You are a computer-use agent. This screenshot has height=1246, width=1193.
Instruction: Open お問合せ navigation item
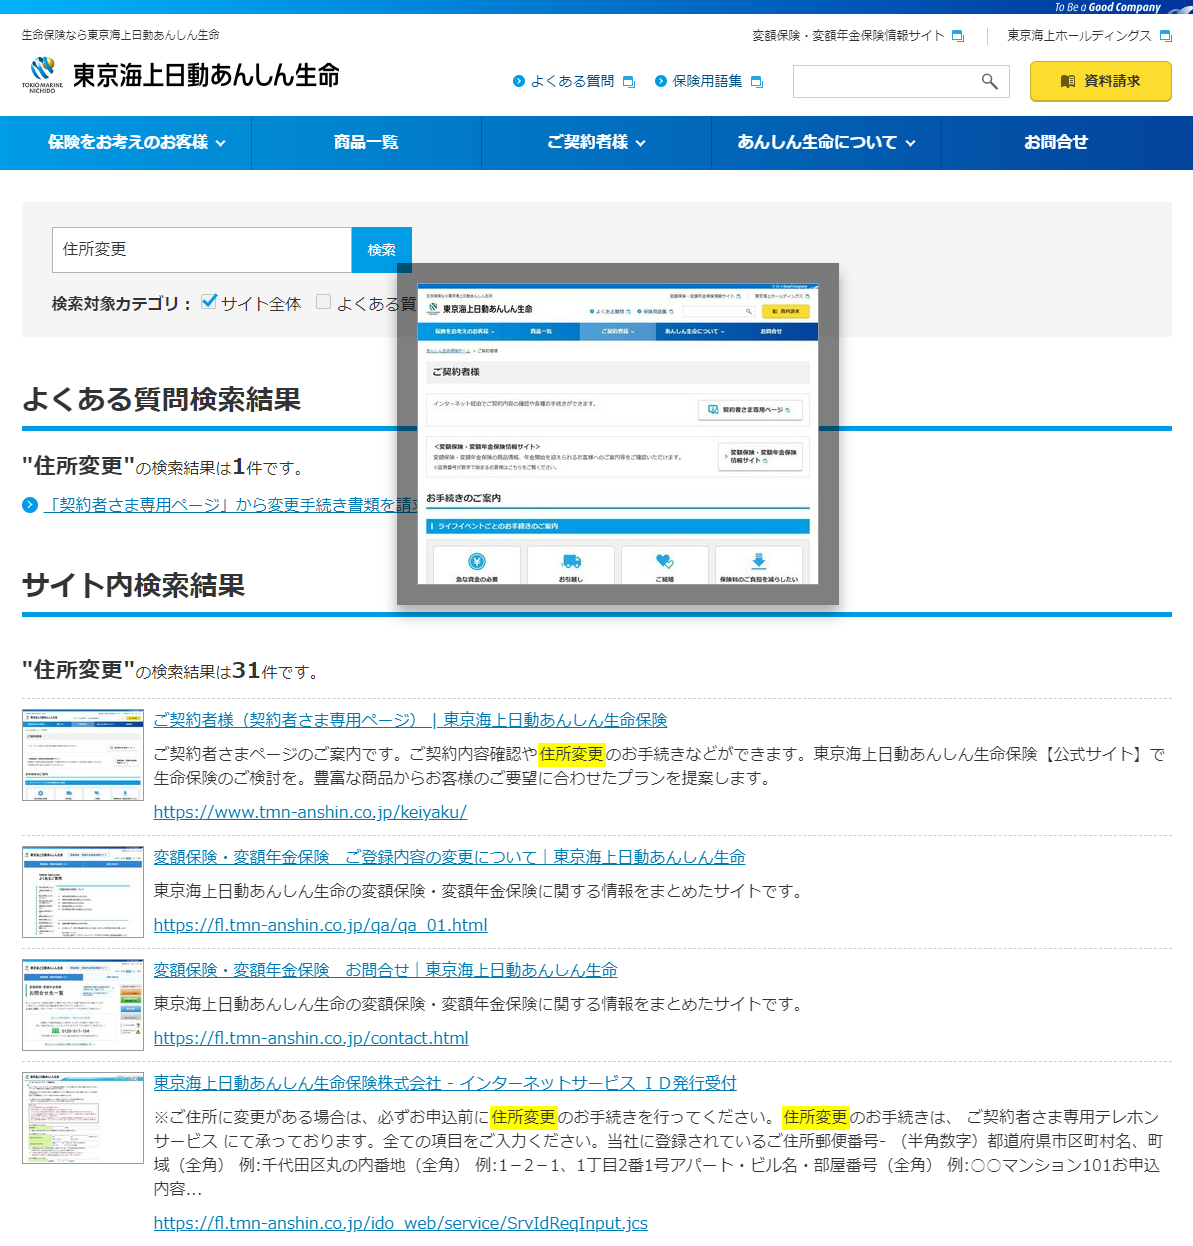click(x=1056, y=142)
